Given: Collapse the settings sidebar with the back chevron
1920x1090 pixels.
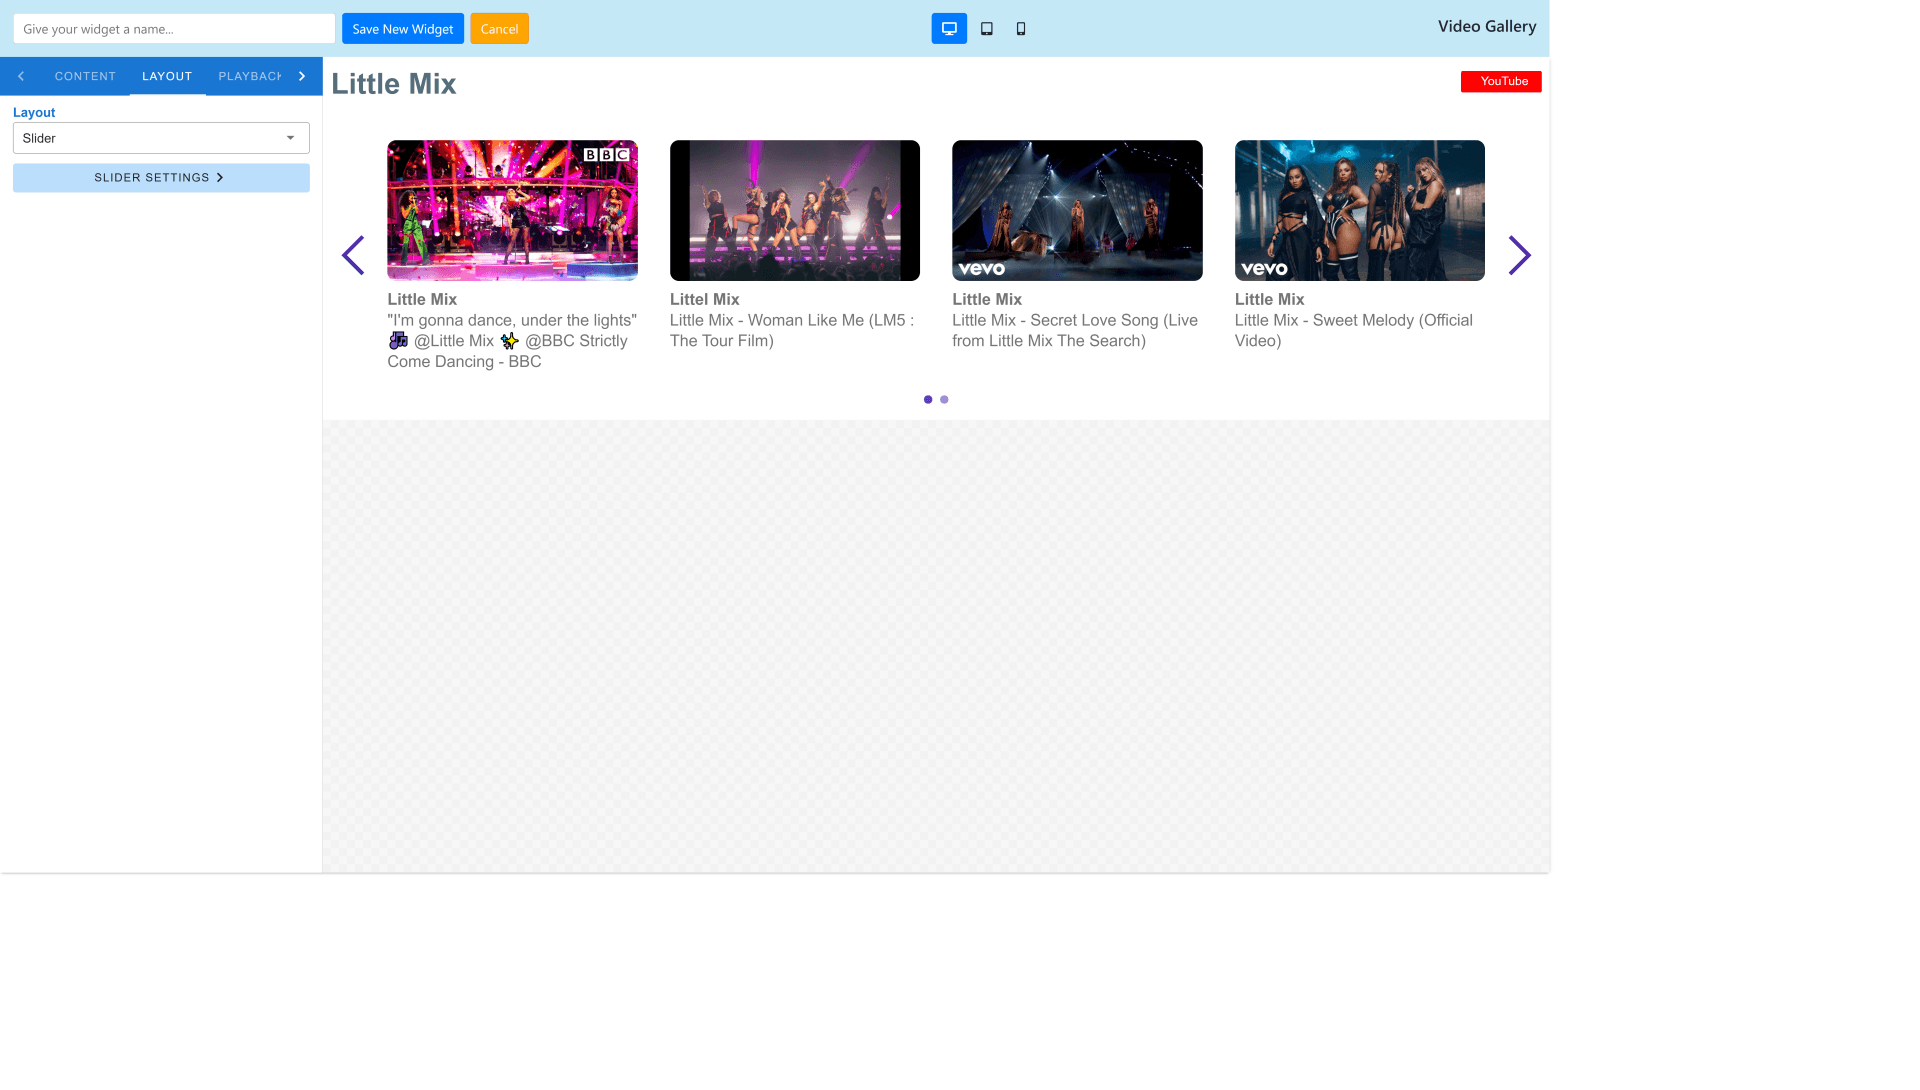Looking at the screenshot, I should coord(20,76).
